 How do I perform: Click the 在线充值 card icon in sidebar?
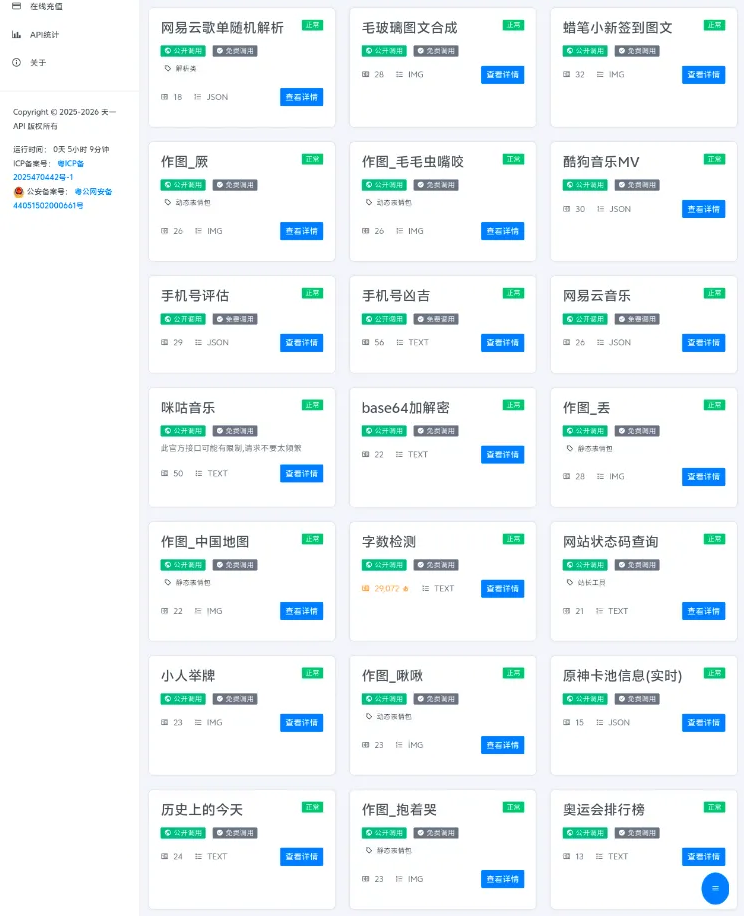[17, 6]
